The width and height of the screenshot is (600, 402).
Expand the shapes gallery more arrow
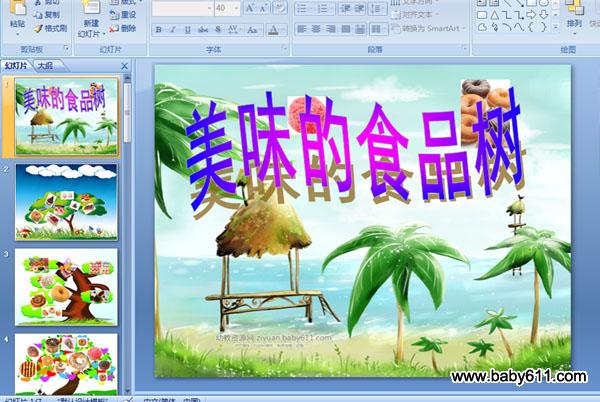[x=555, y=27]
